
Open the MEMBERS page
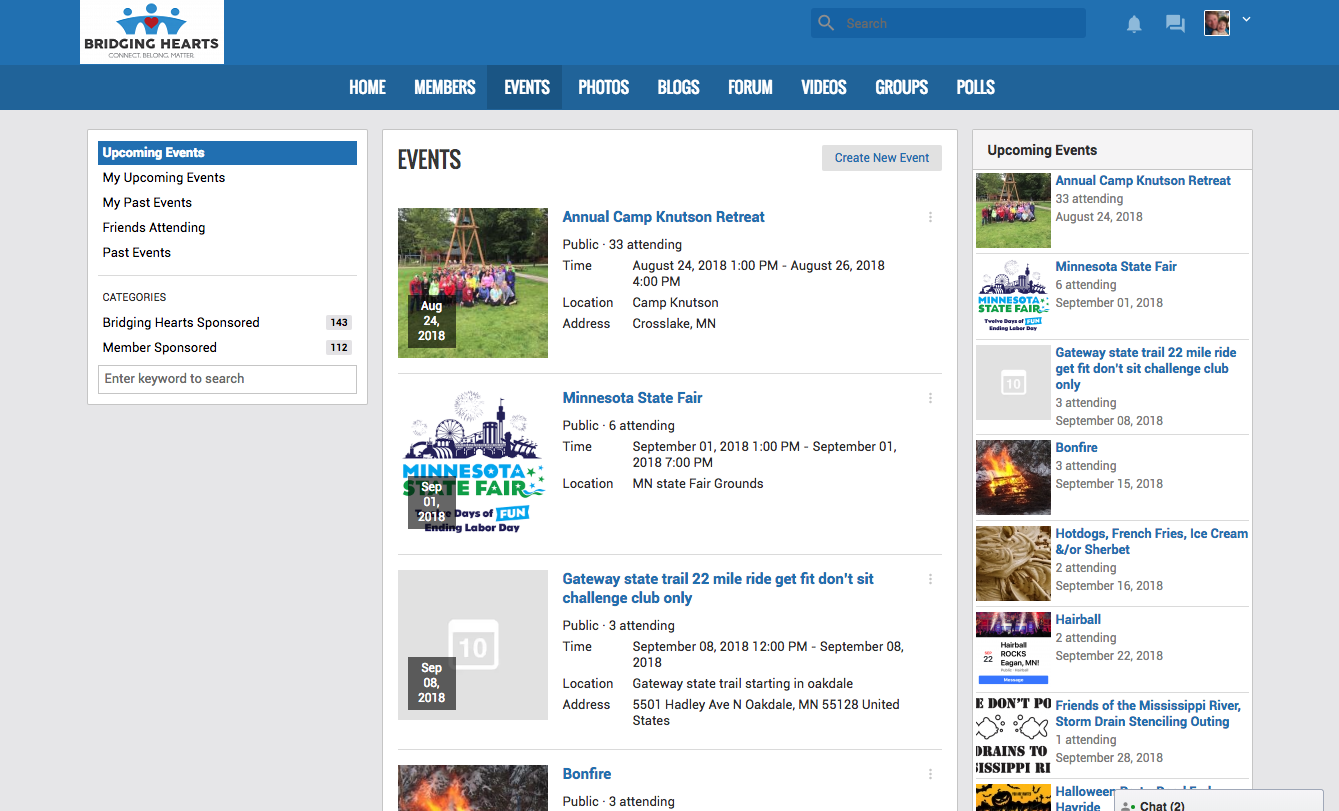click(x=445, y=88)
